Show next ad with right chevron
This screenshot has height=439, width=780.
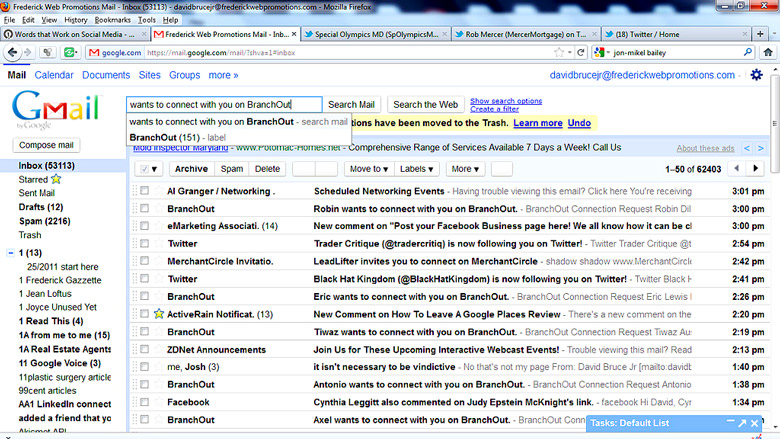pyautogui.click(x=761, y=148)
